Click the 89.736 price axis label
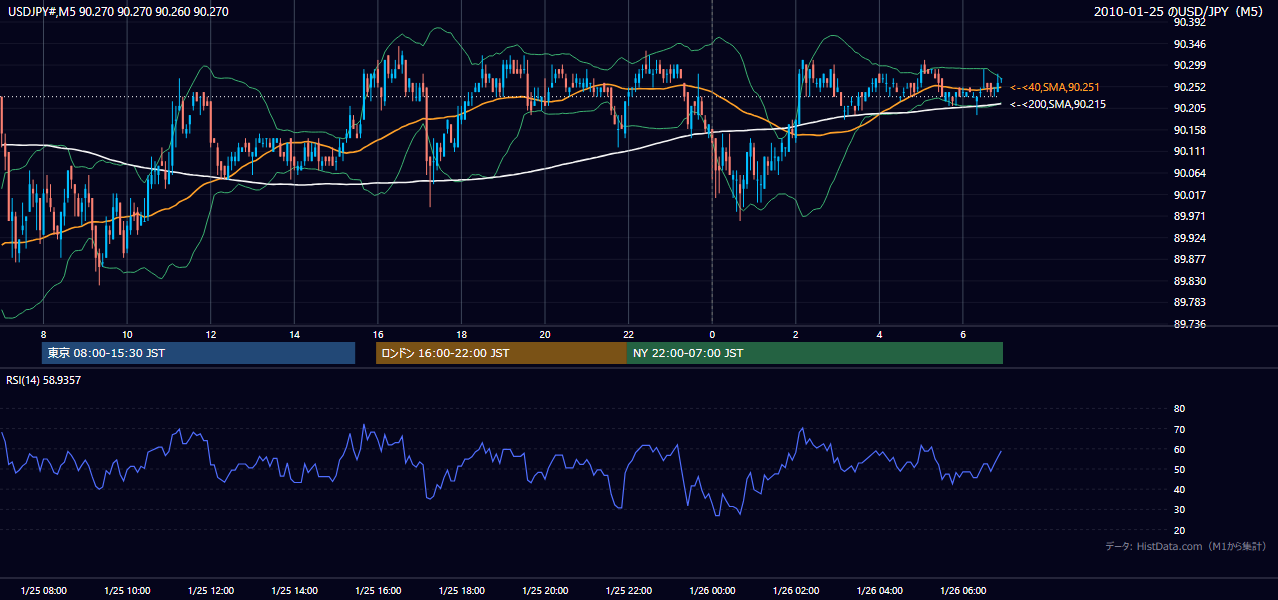This screenshot has height=600, width=1278. click(1188, 324)
